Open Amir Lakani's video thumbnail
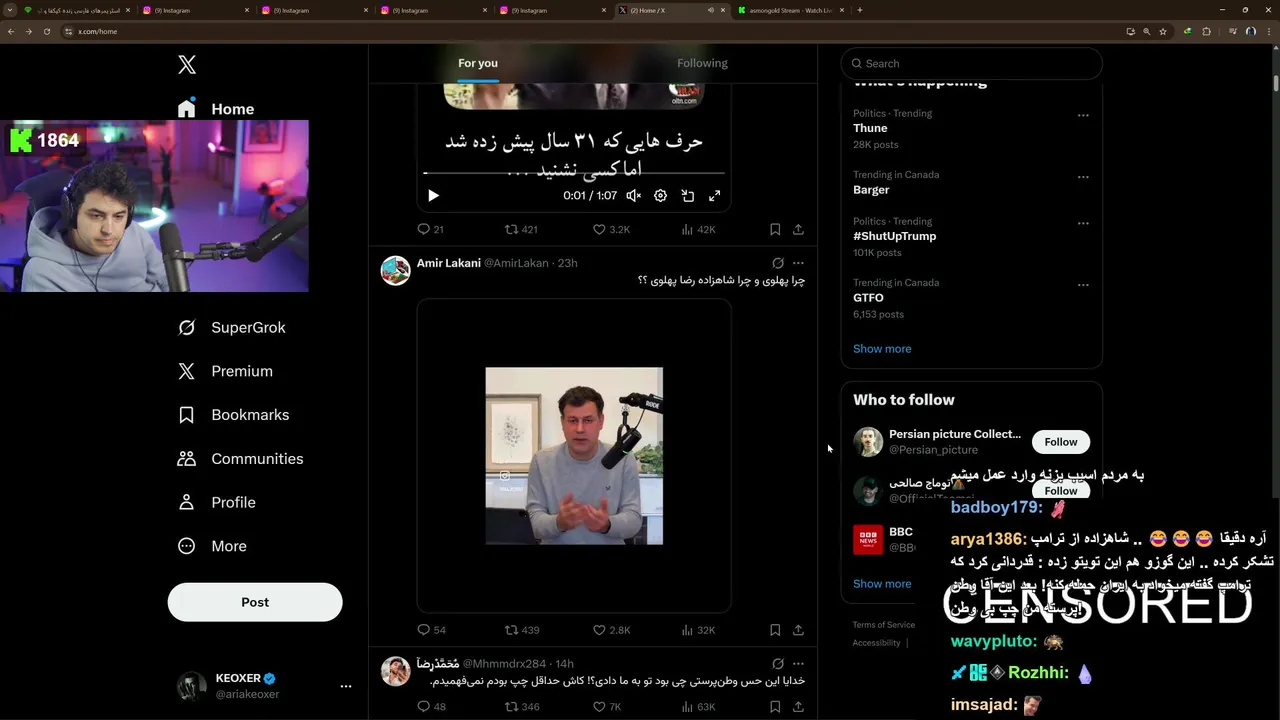 click(574, 456)
